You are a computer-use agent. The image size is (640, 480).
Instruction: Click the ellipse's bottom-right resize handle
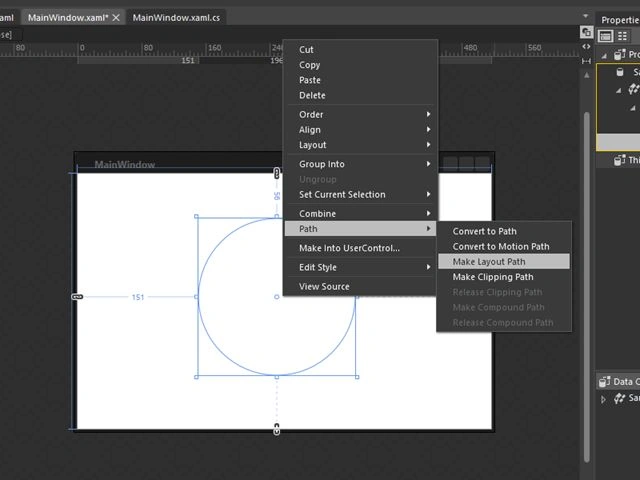click(x=357, y=377)
